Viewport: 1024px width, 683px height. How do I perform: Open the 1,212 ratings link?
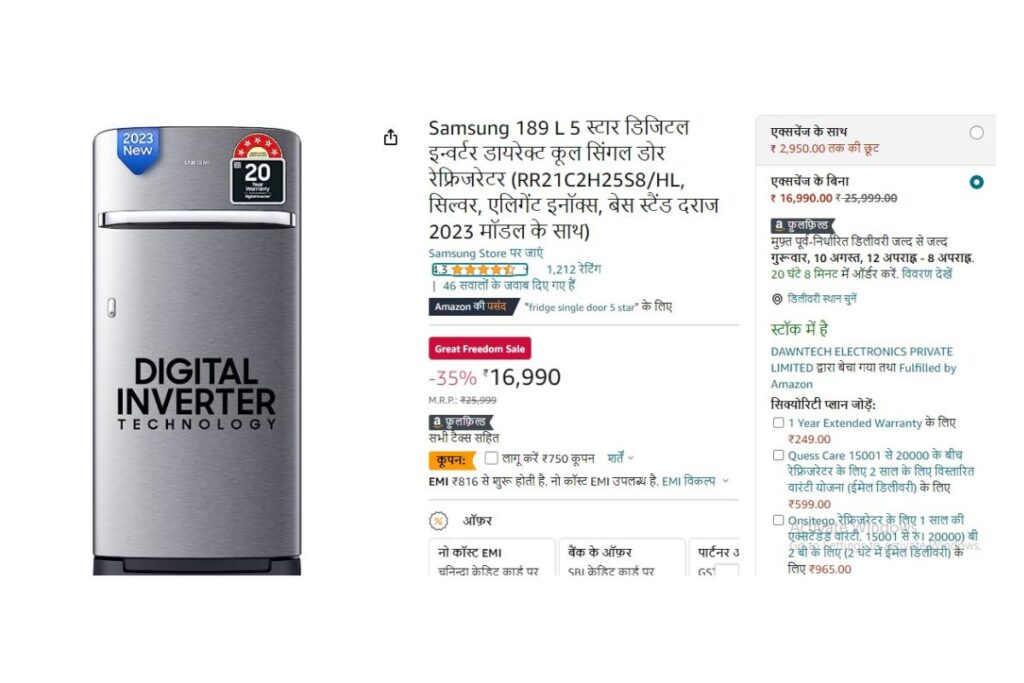pos(573,269)
